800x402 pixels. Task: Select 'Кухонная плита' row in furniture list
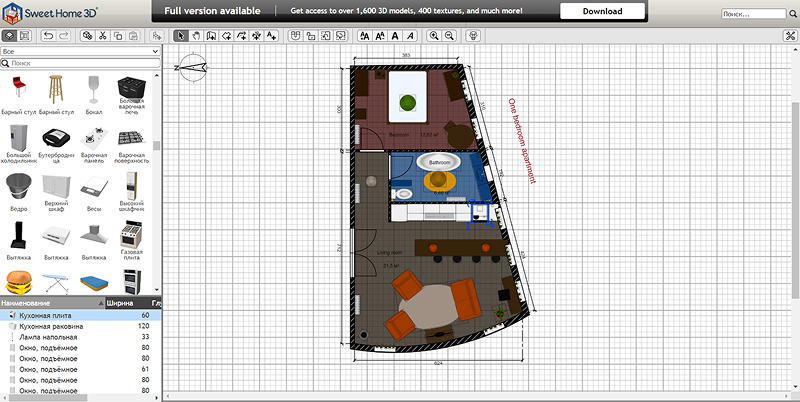(x=45, y=315)
